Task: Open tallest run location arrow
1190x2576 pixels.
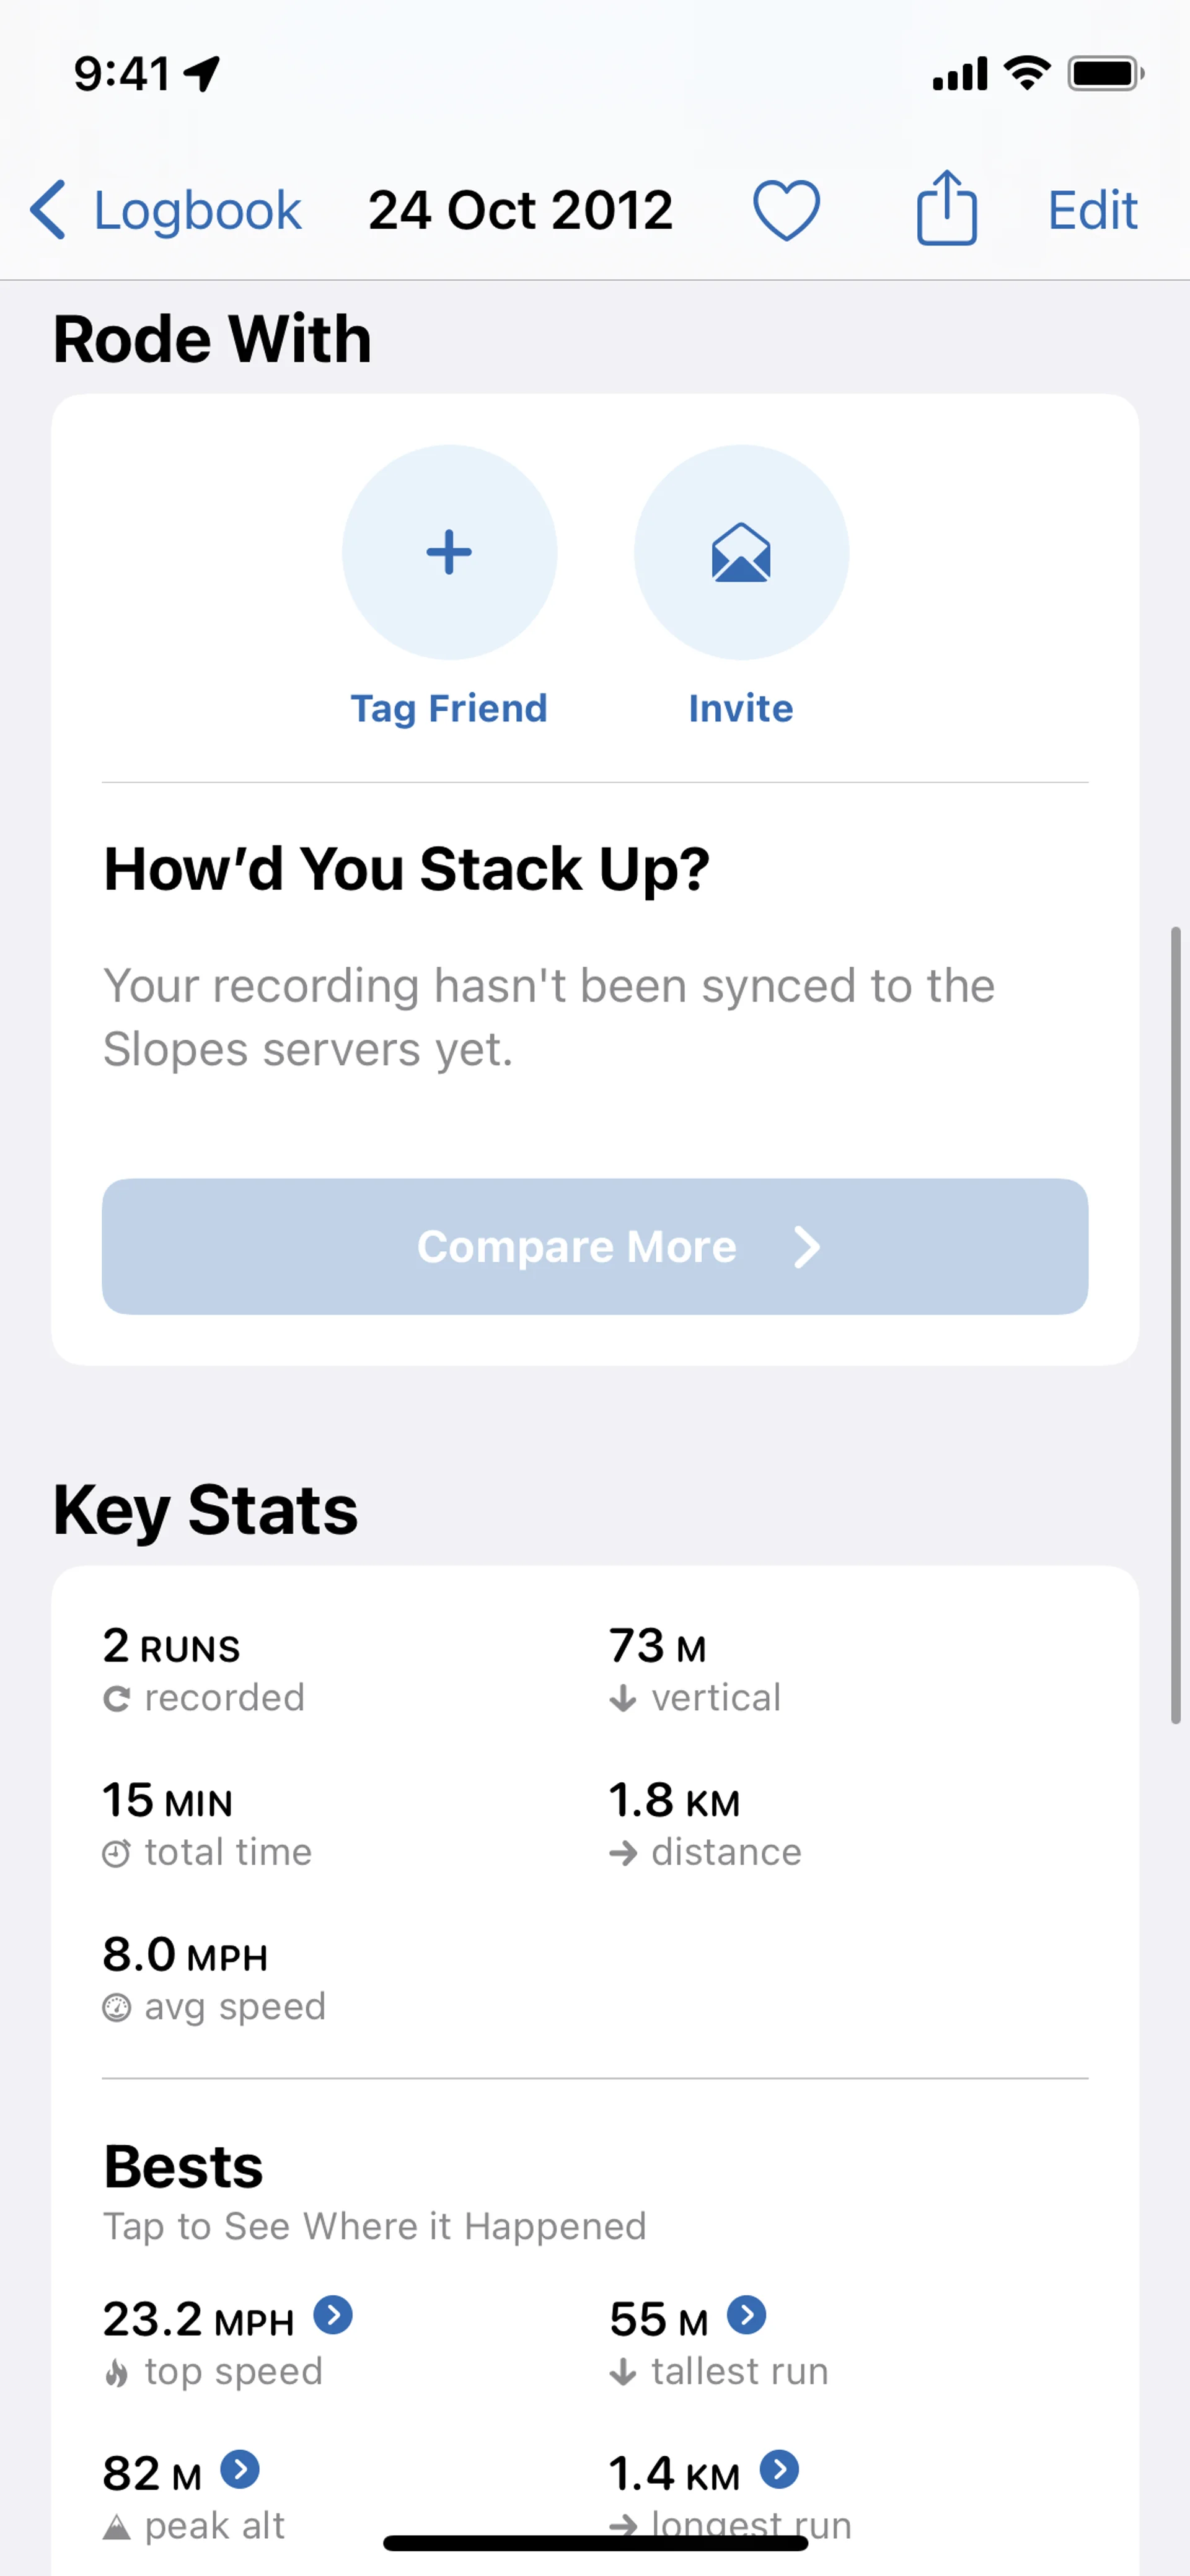Action: [746, 2315]
